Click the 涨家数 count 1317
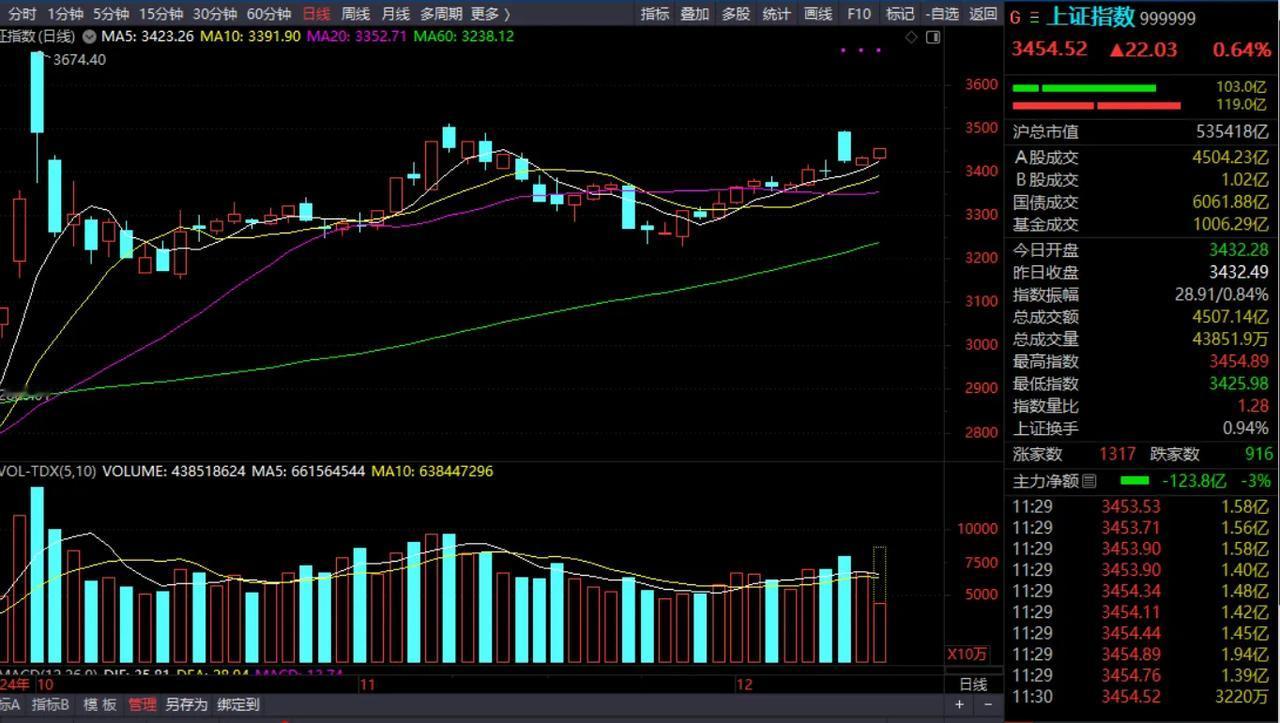This screenshot has height=723, width=1280. pyautogui.click(x=1117, y=454)
